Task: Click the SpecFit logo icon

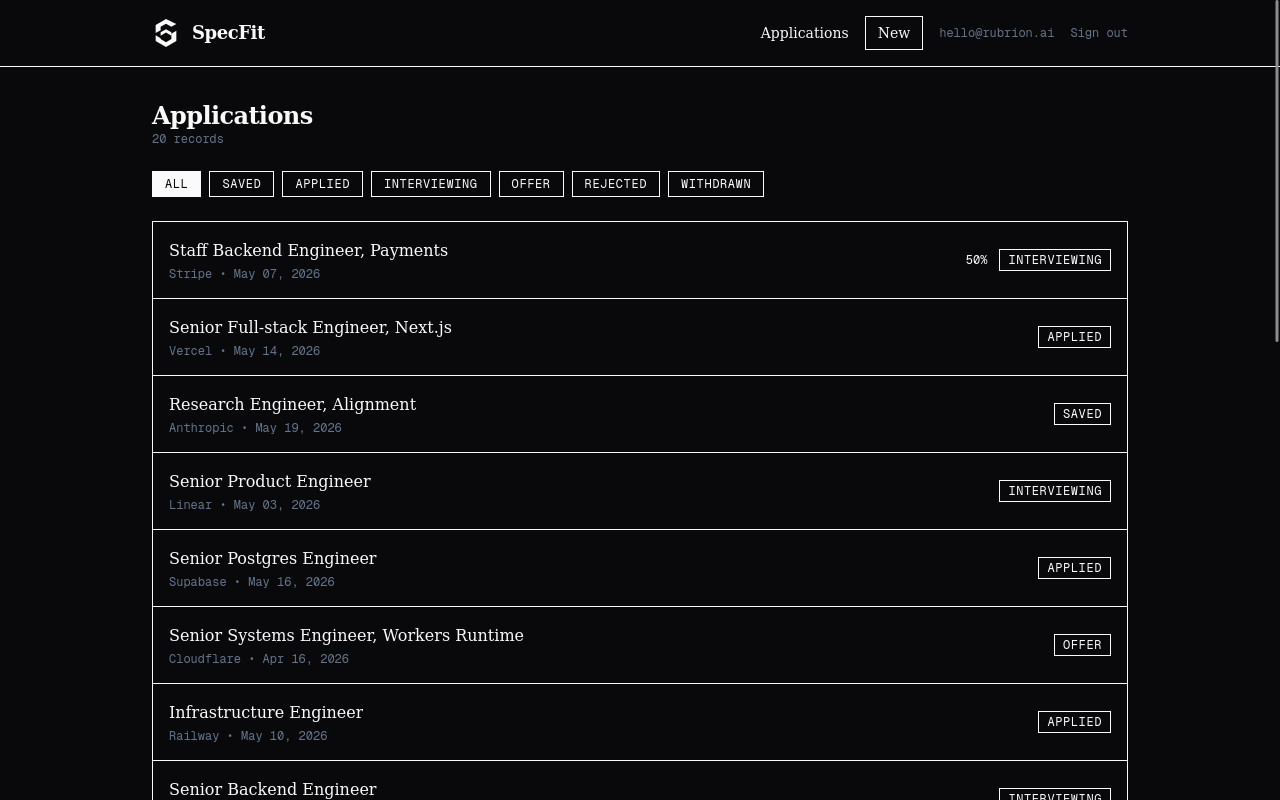Action: click(x=166, y=33)
